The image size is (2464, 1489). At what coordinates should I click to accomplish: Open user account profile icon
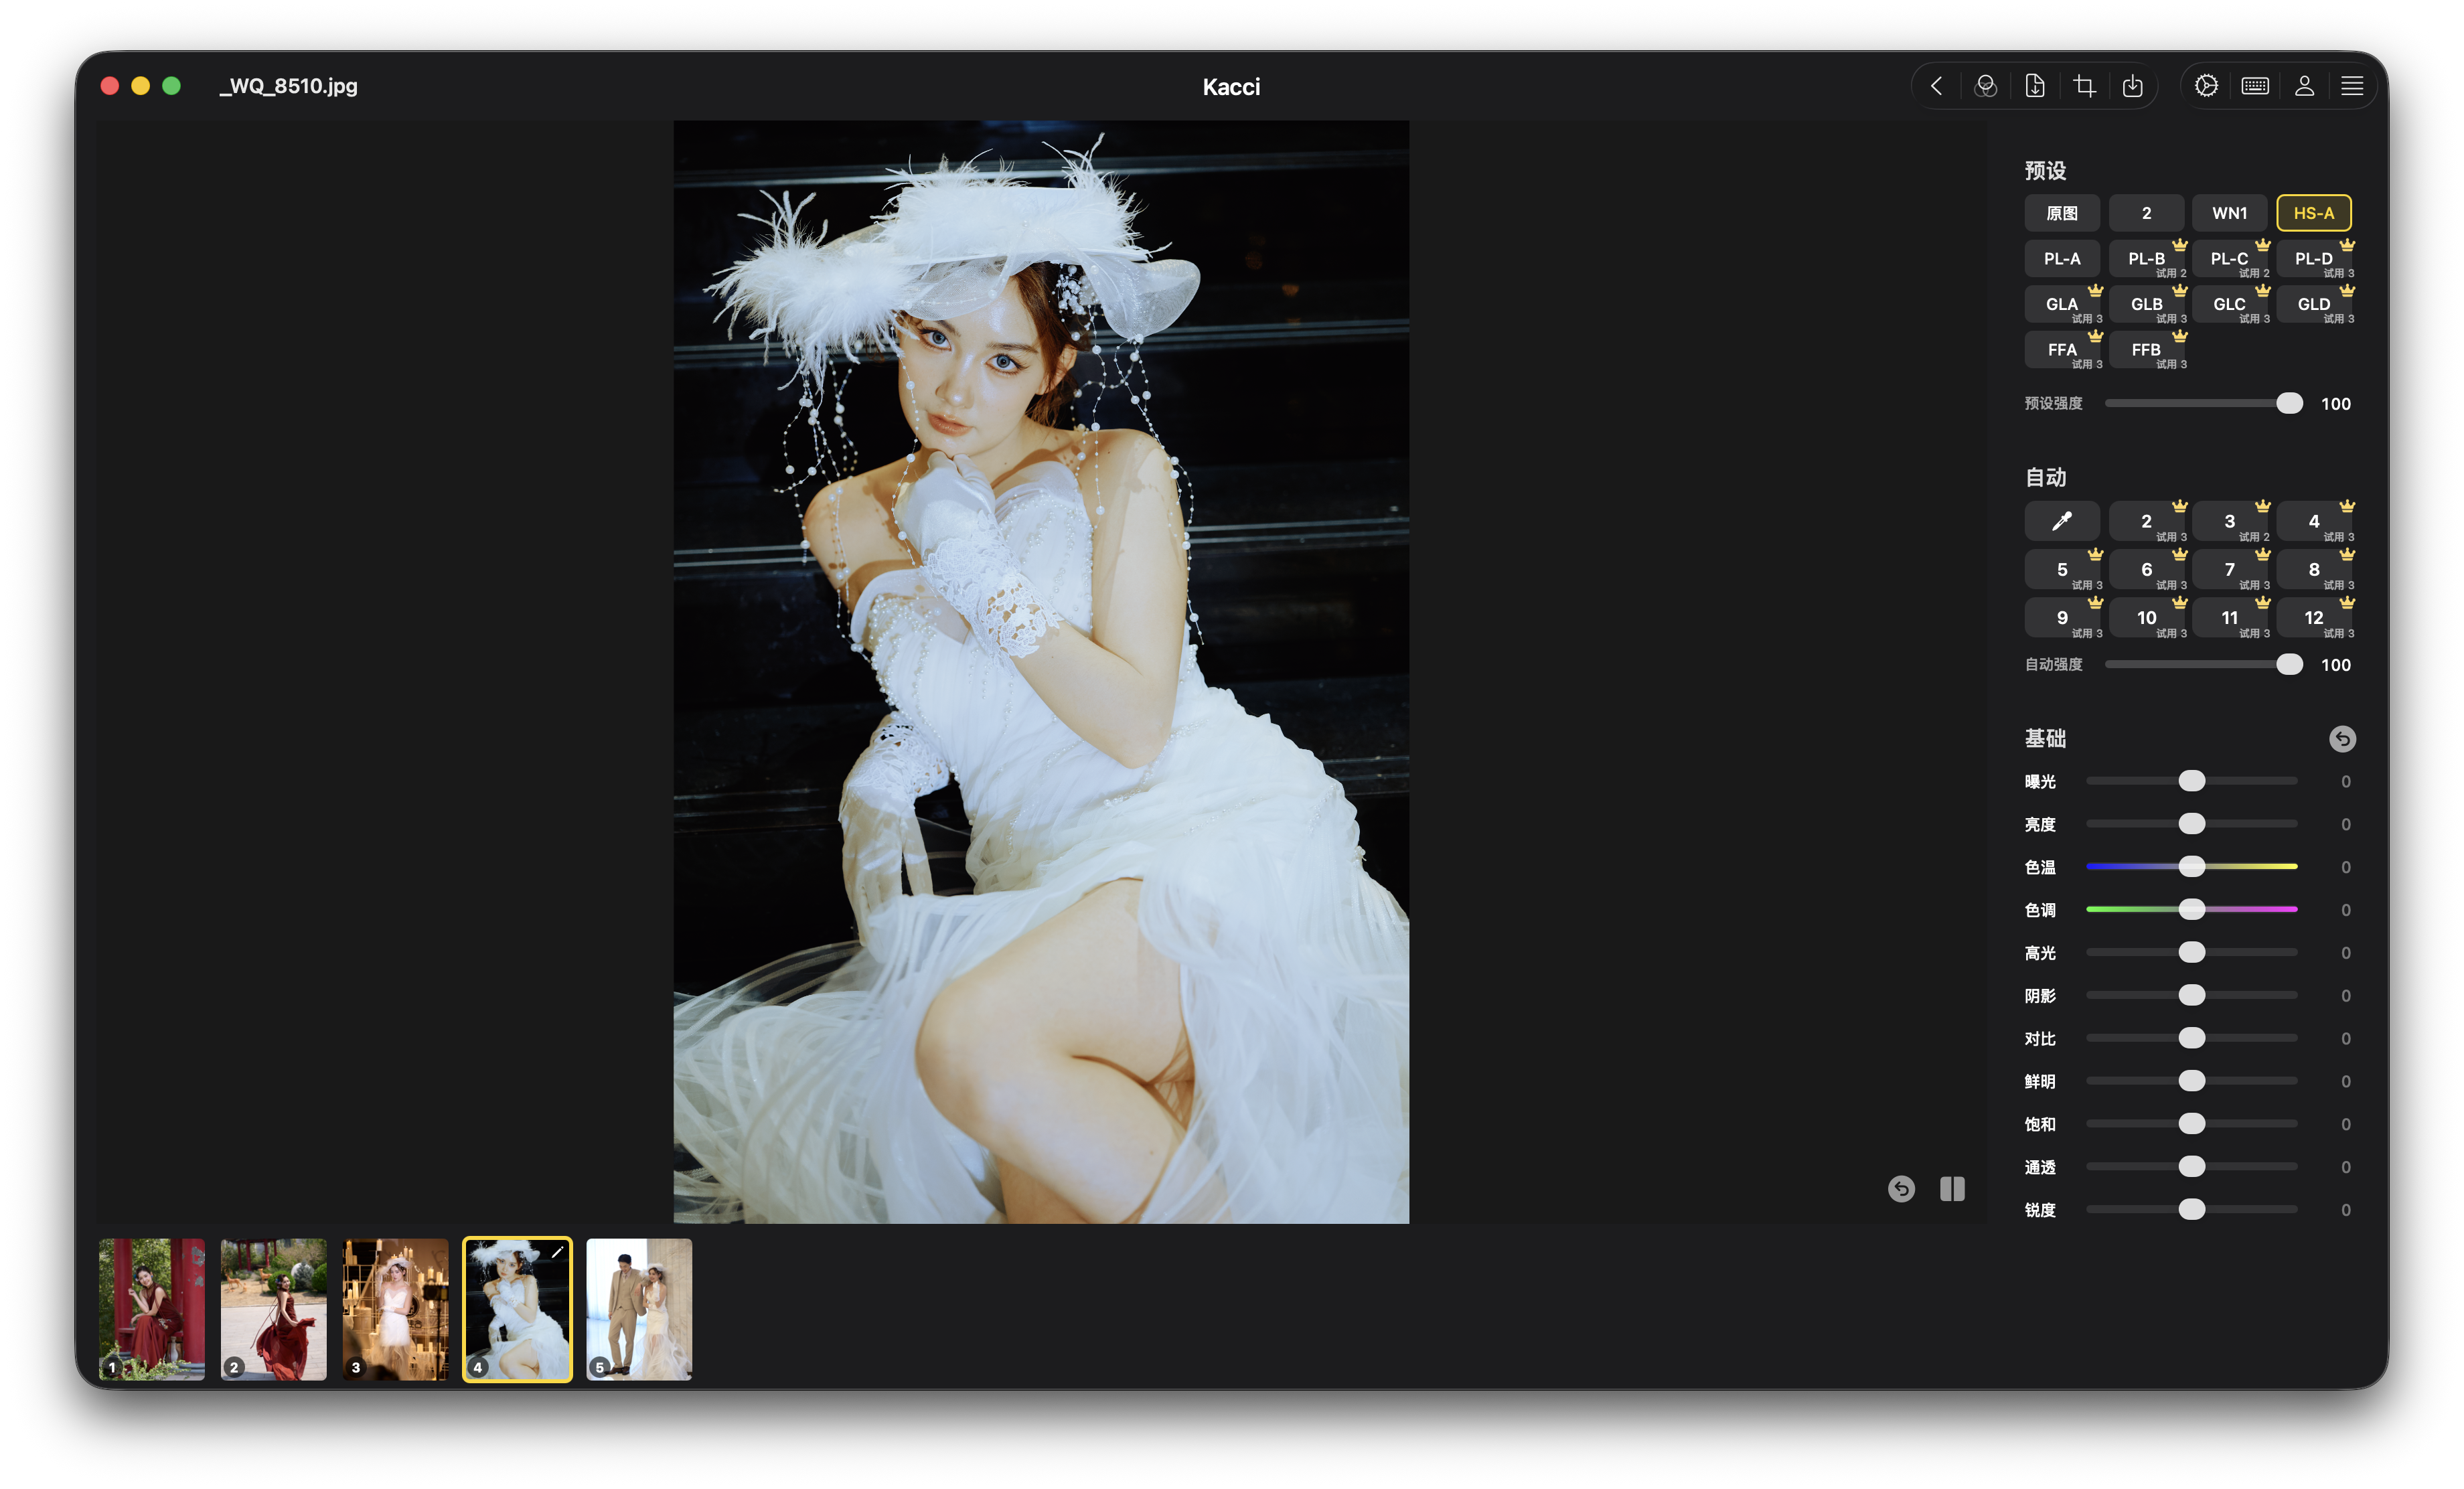coord(2304,86)
